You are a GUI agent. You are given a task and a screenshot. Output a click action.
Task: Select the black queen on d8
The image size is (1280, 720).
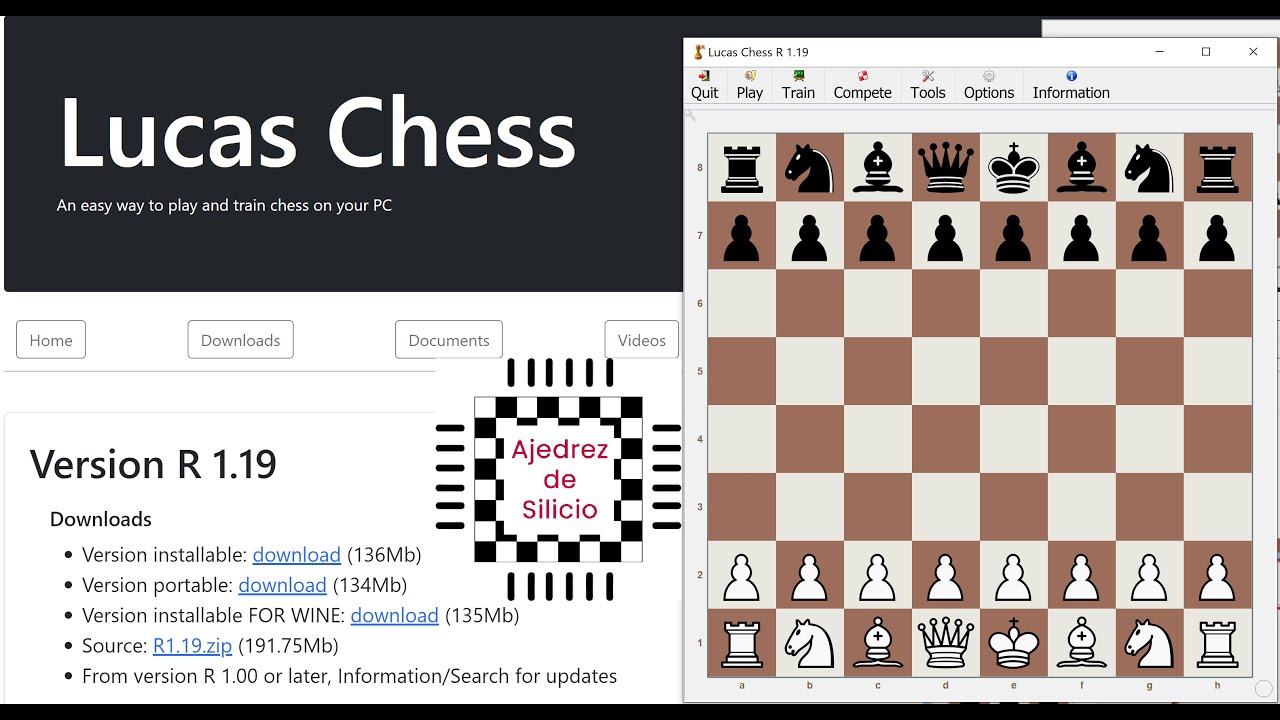946,167
